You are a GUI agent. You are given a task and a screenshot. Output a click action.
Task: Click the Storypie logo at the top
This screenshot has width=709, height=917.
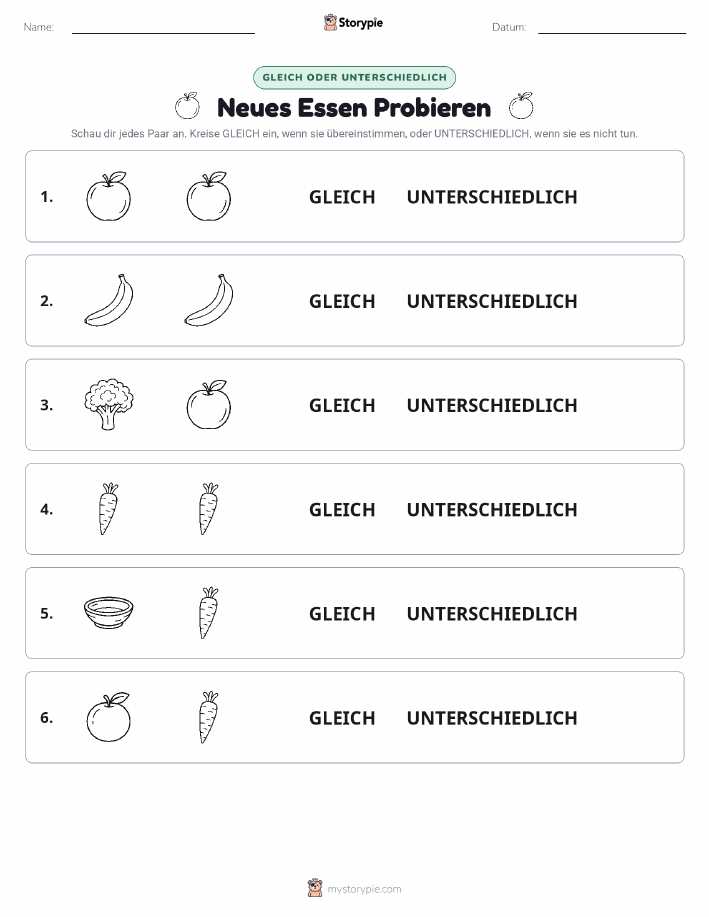coord(353,23)
